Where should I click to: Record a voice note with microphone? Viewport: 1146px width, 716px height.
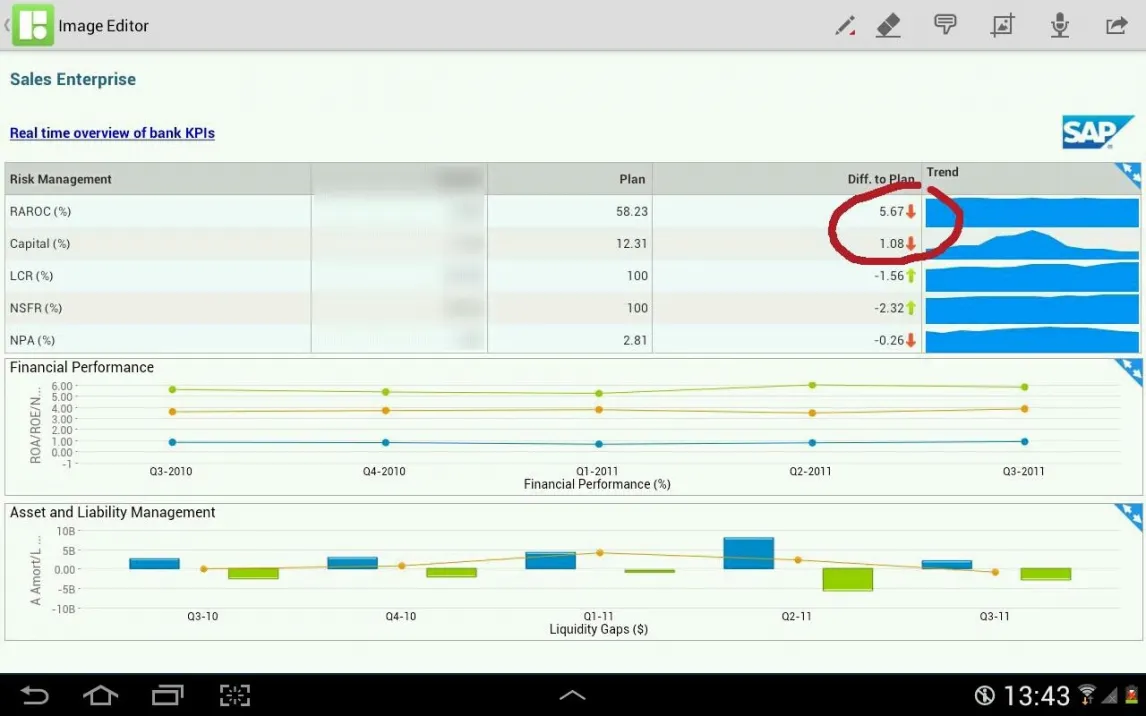[x=1060, y=26]
